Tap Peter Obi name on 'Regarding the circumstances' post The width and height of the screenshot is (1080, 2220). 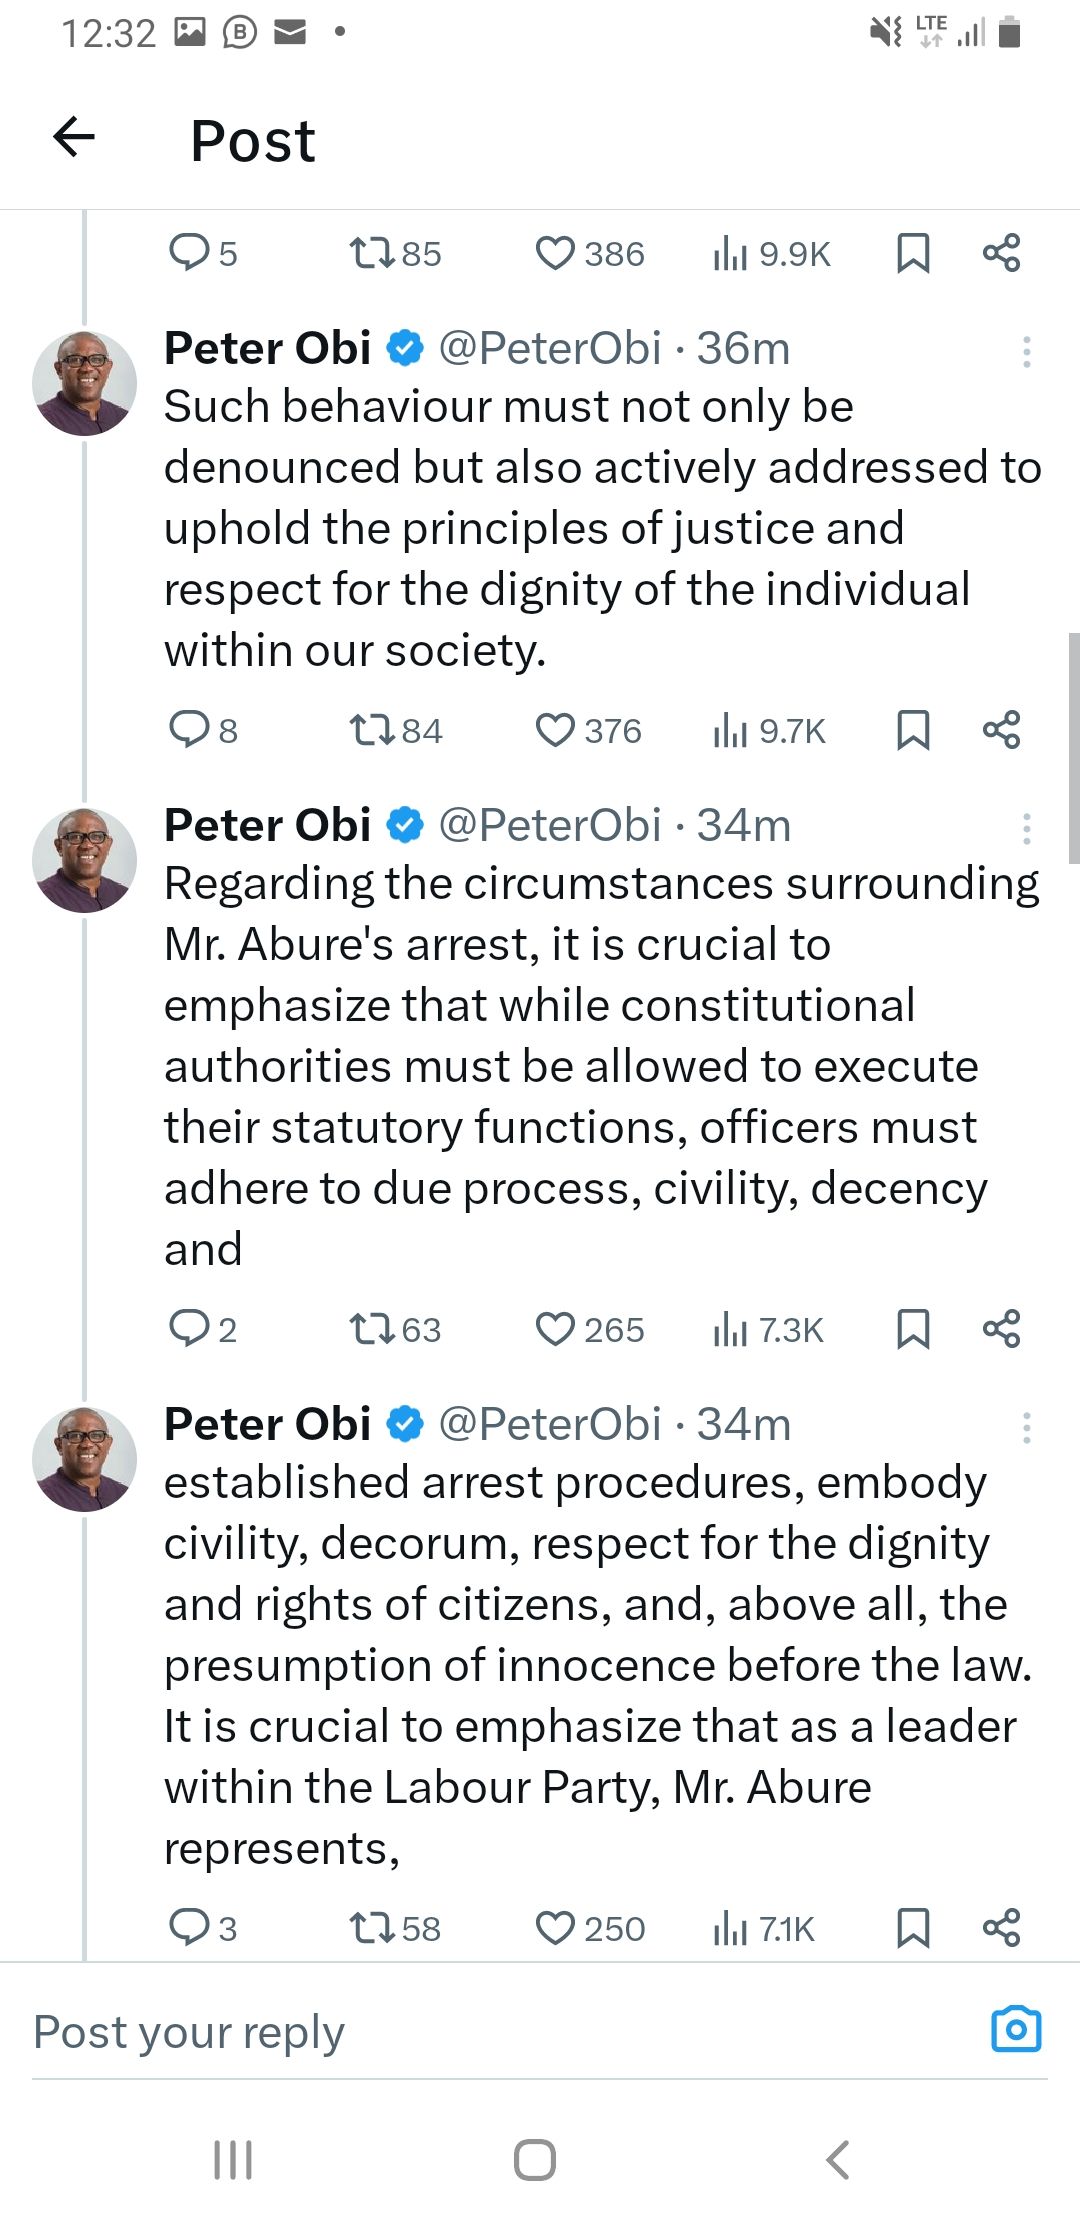point(267,825)
